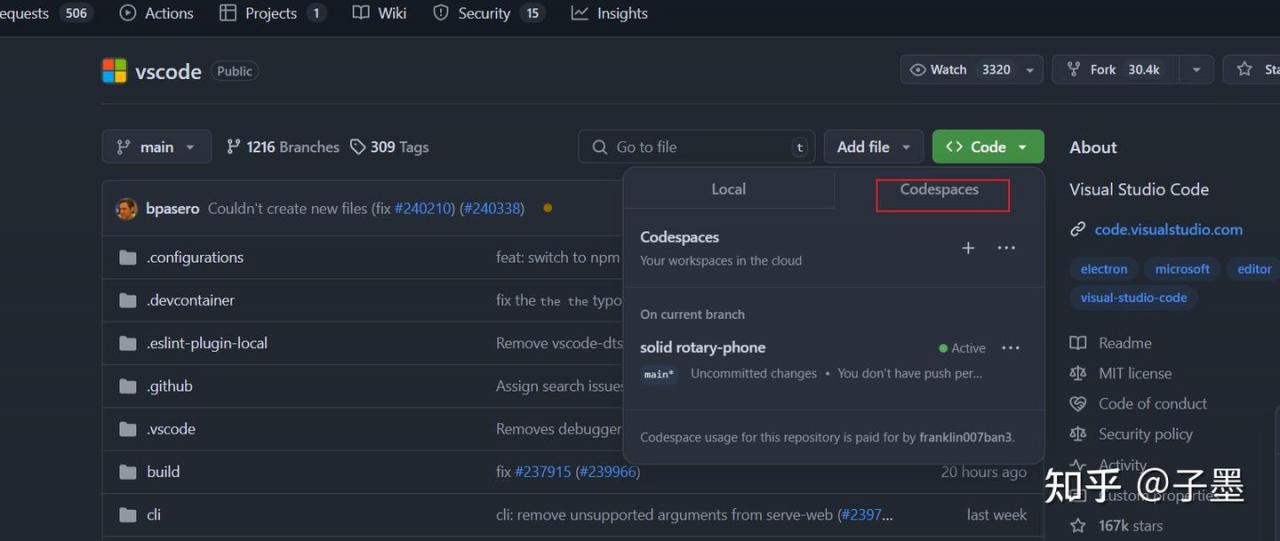Focus the Go to file search field
Image resolution: width=1280 pixels, height=541 pixels.
(696, 147)
